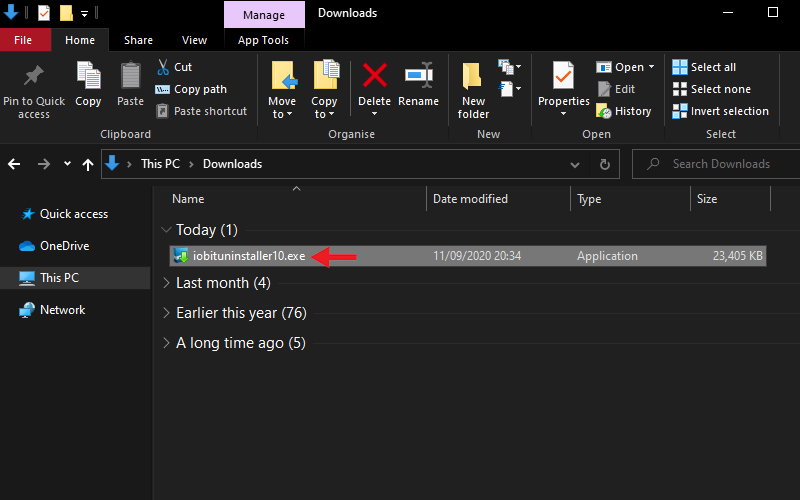This screenshot has width=800, height=500.
Task: Click the blue Downloads icon in address bar
Action: point(112,163)
